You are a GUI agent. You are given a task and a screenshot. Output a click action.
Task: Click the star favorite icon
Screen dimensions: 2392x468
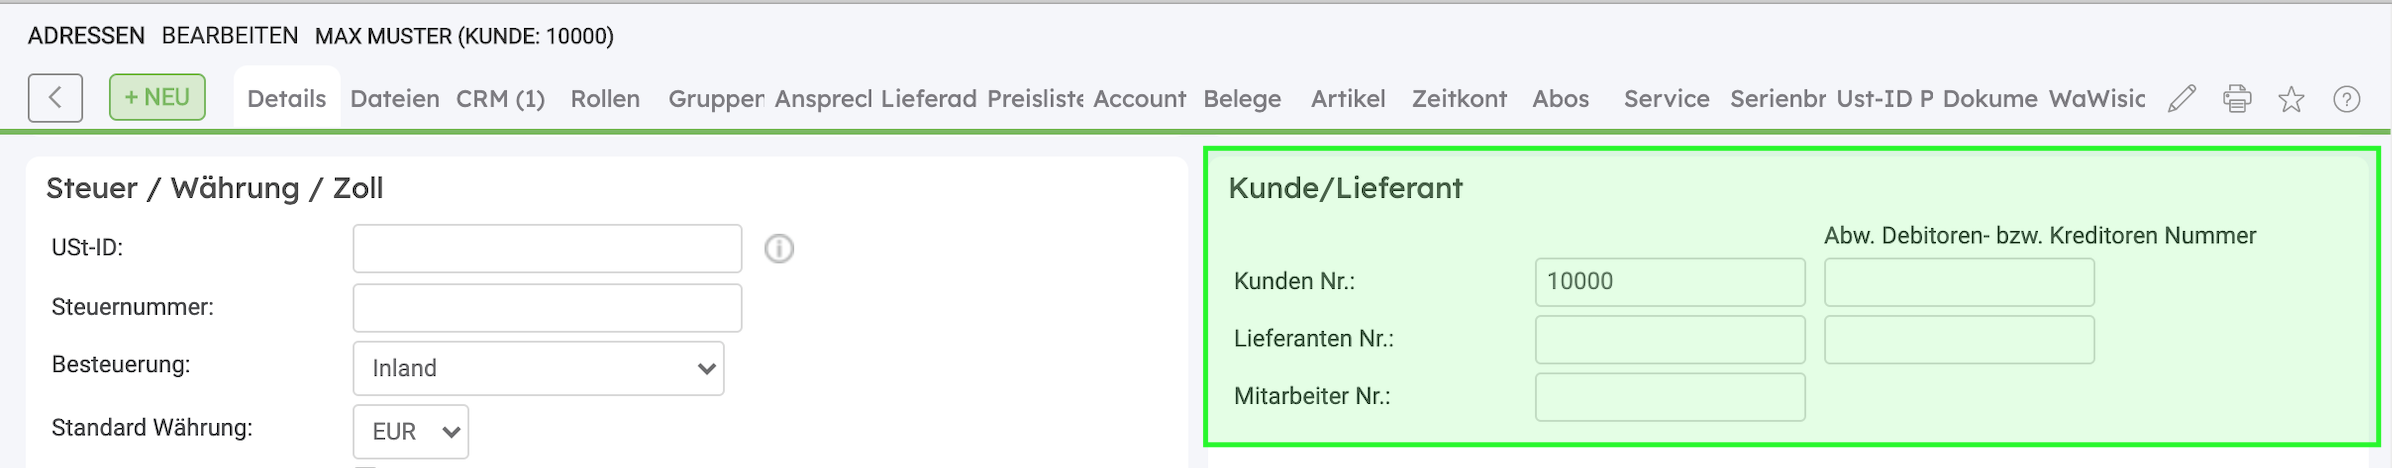click(x=2291, y=99)
